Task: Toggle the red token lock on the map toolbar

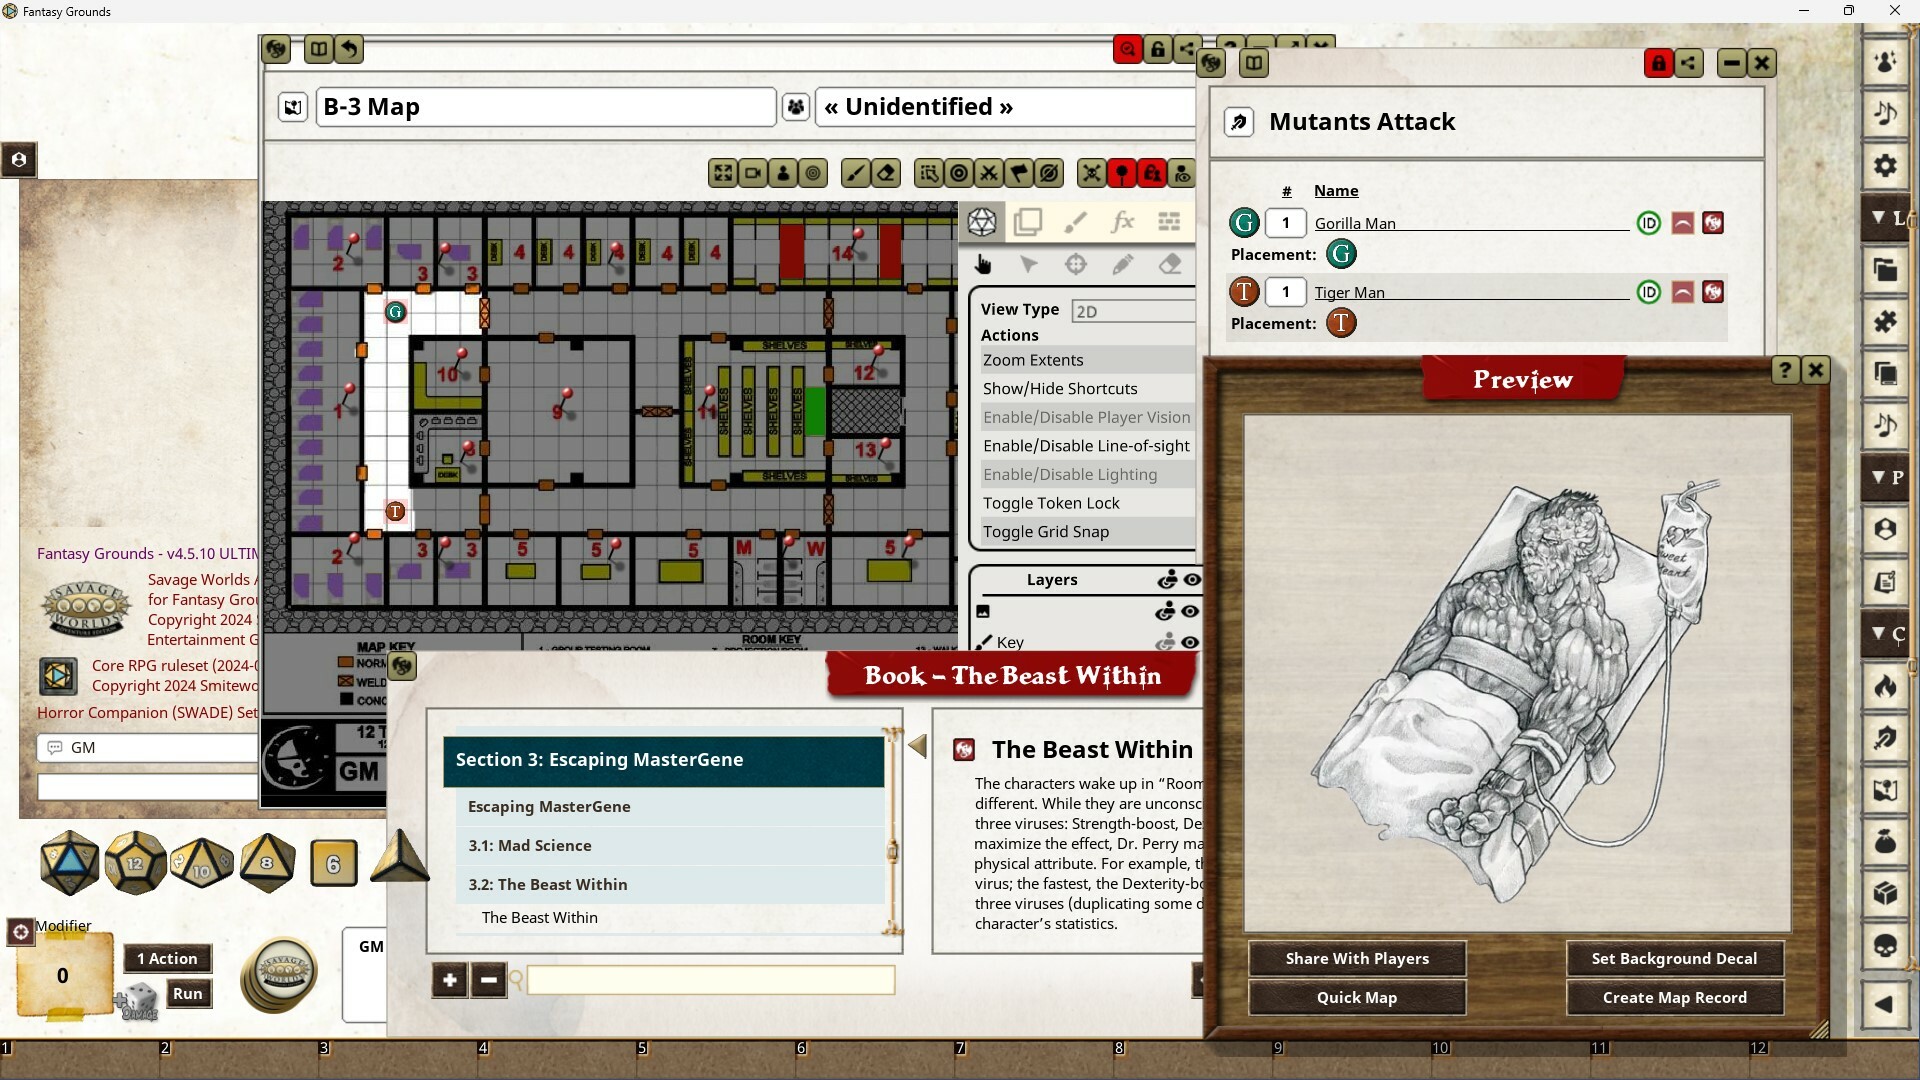Action: coord(1152,172)
